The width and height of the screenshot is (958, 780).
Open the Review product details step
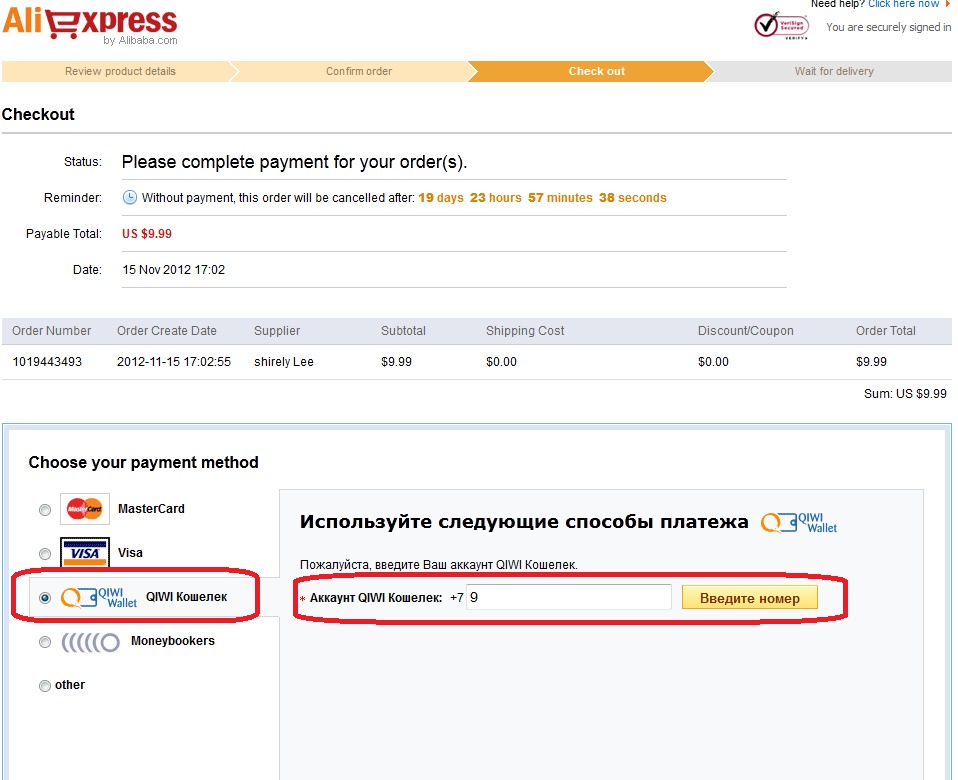(x=120, y=71)
